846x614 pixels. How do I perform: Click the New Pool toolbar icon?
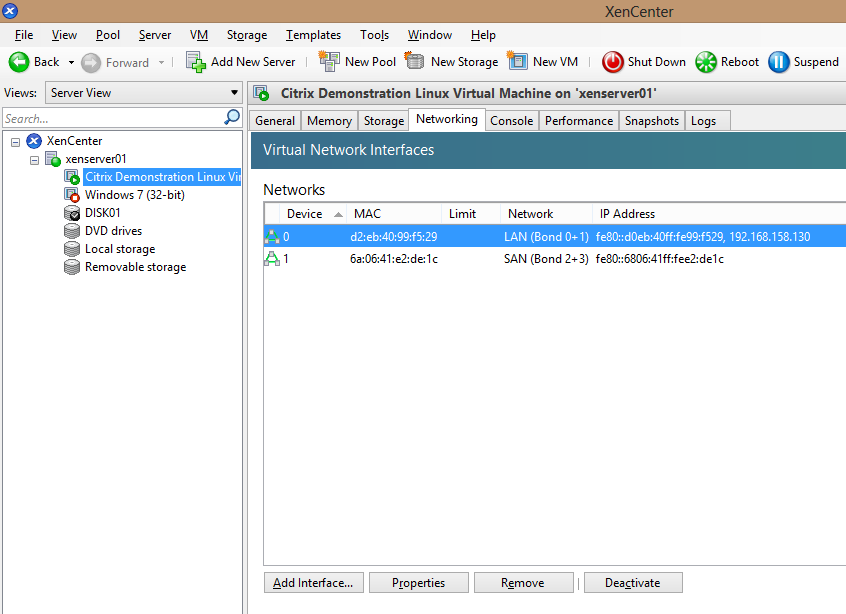328,61
